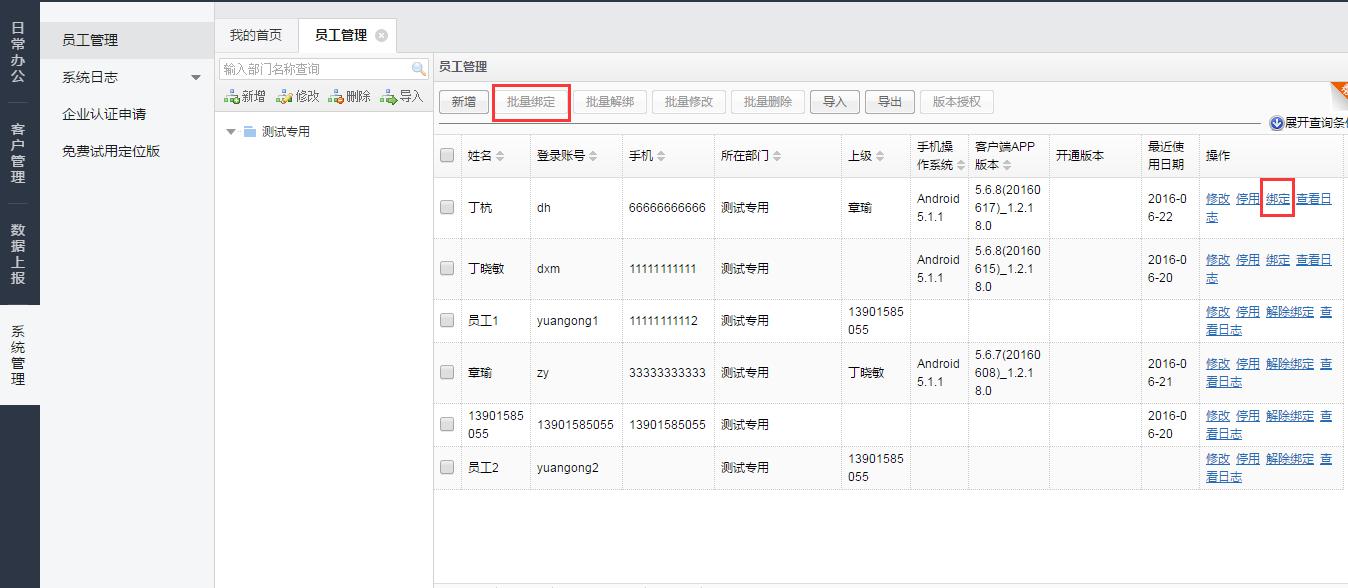
Task: Expand the 系统日志 sidebar dropdown arrow
Action: [x=196, y=78]
